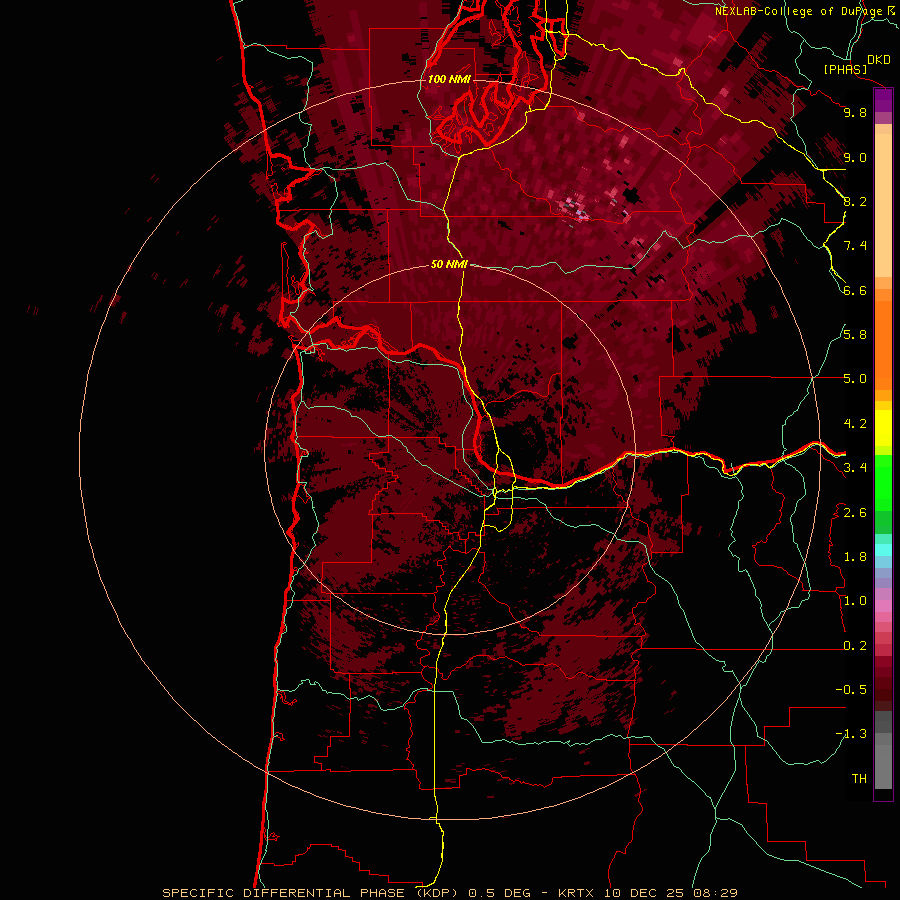Screen dimensions: 900x900
Task: Click the "SPECIFIC DIFFERENTIAL PHASE (KDP)" caption text
Action: [x=311, y=893]
